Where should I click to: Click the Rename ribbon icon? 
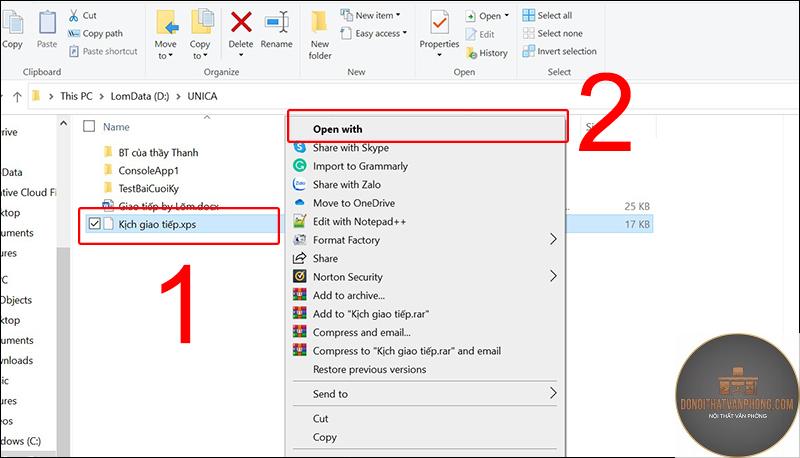click(277, 22)
